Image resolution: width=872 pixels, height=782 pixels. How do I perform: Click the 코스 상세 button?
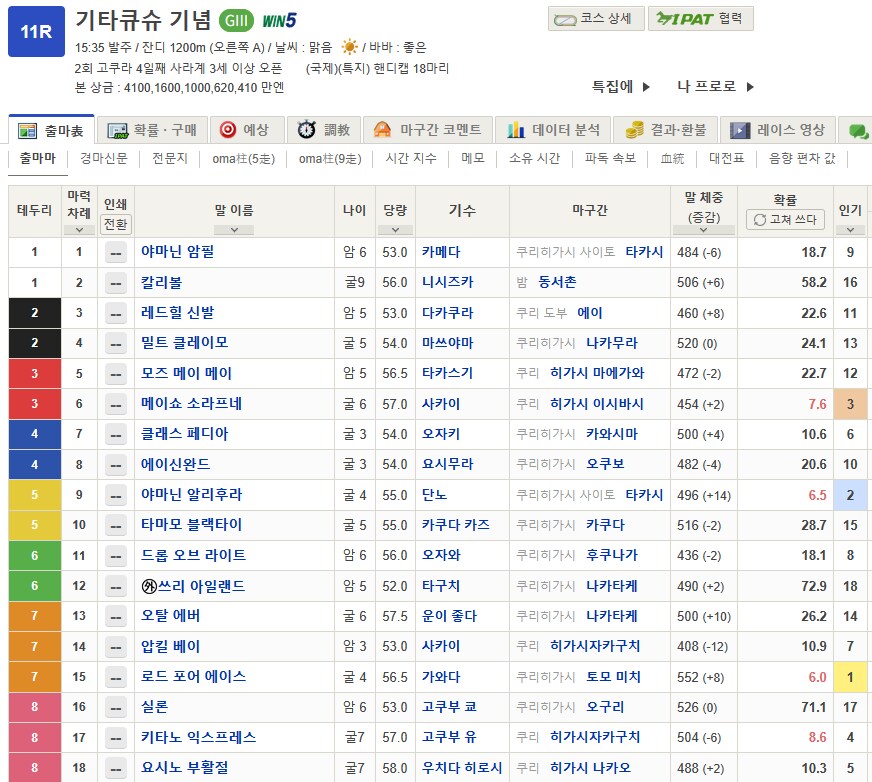click(x=596, y=19)
